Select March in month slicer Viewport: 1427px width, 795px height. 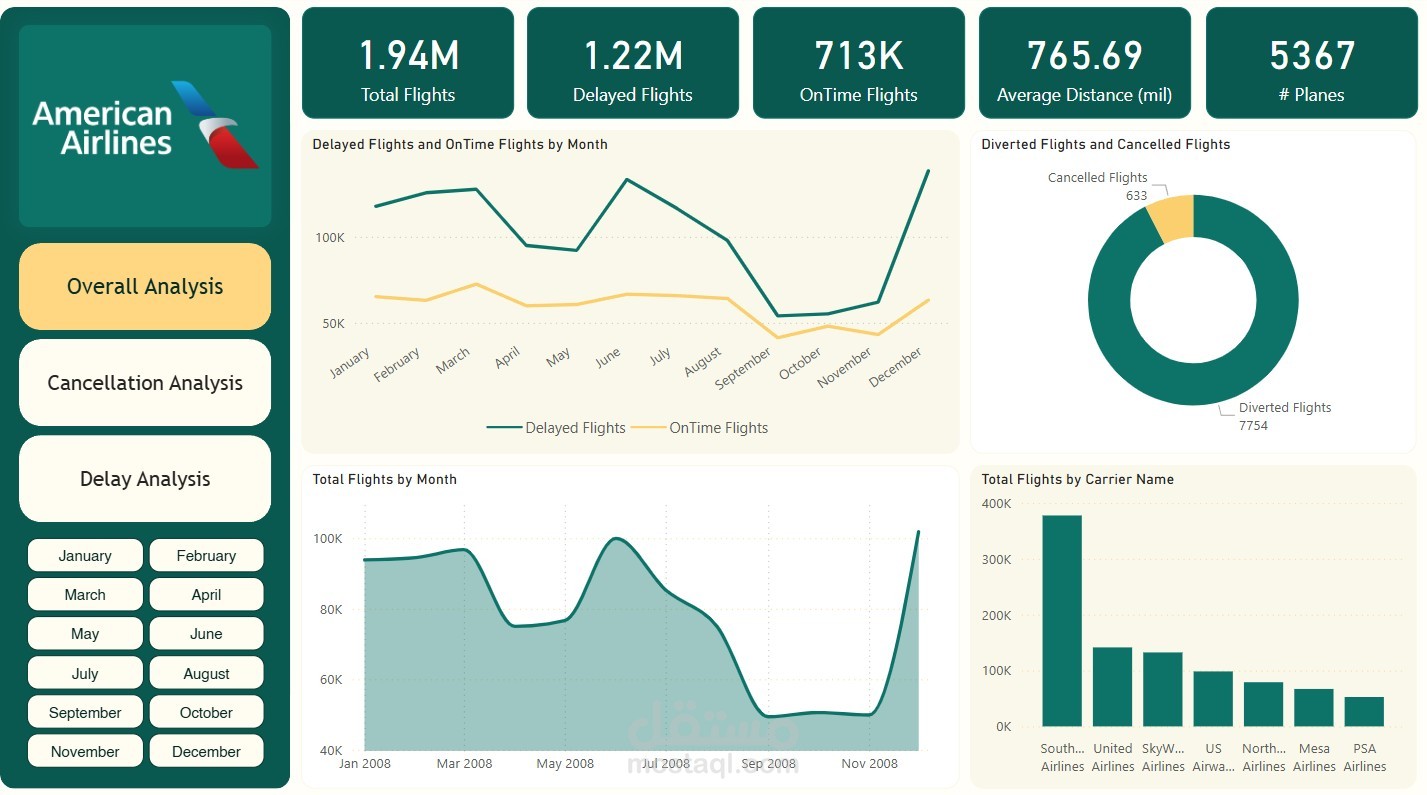(85, 594)
